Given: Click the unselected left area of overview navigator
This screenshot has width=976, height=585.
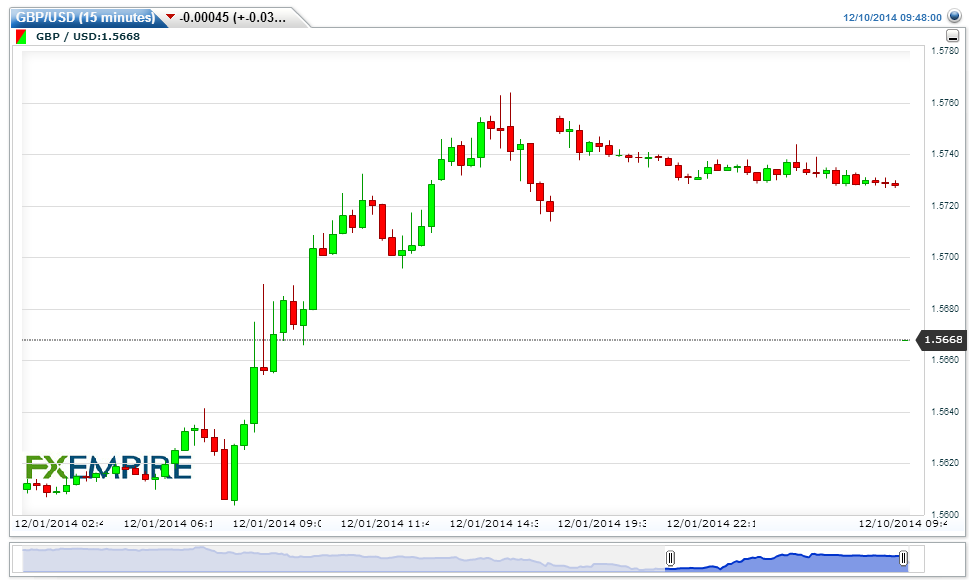Looking at the screenshot, I should coord(344,559).
